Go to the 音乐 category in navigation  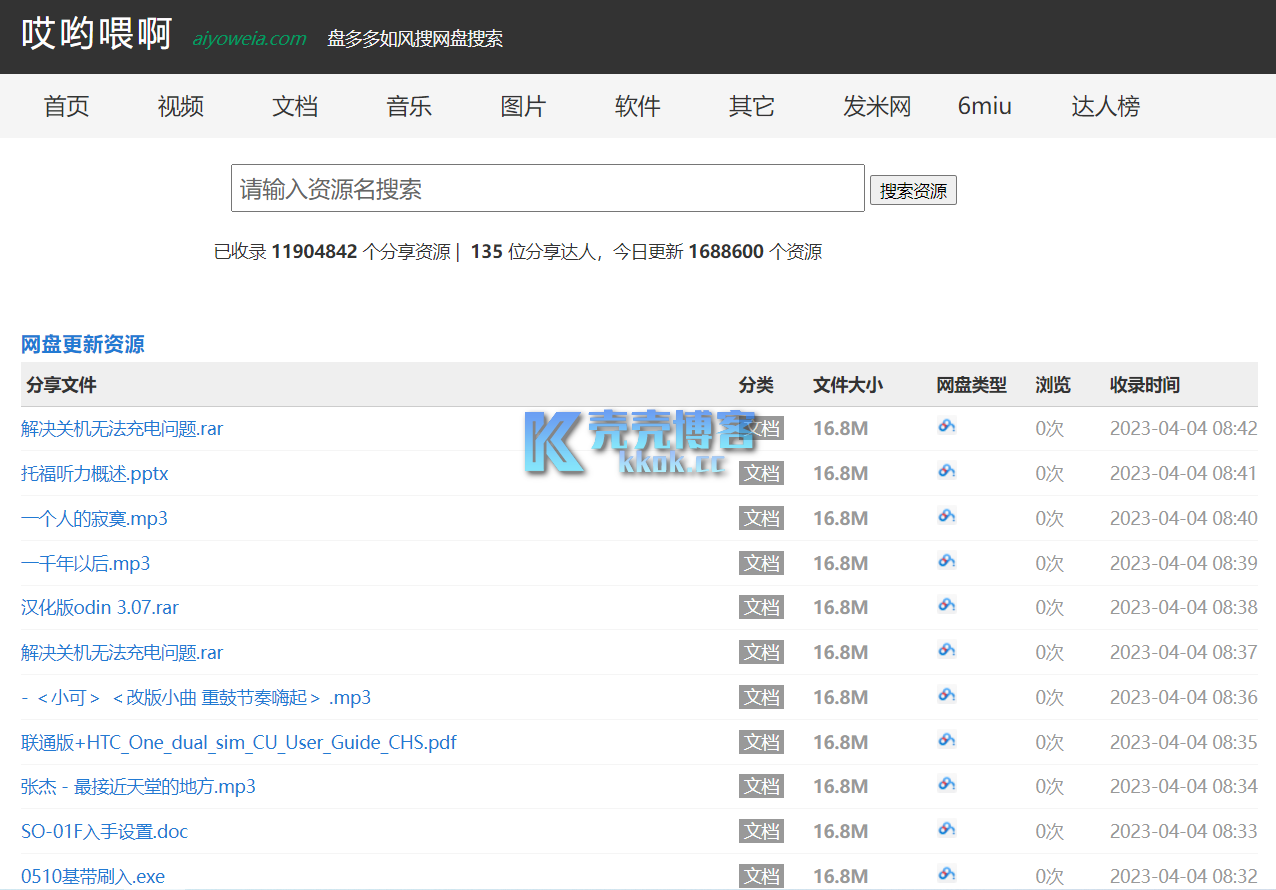pos(409,106)
